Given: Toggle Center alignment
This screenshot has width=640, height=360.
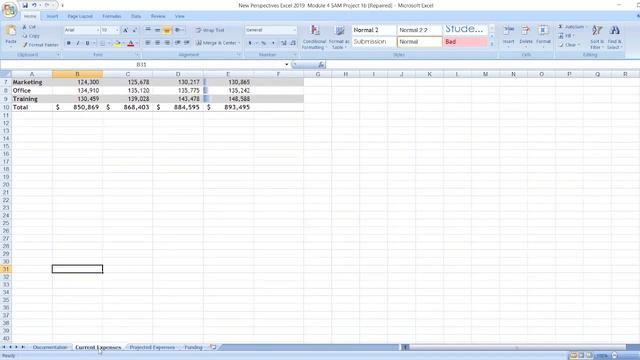Looking at the screenshot, I should pos(157,43).
